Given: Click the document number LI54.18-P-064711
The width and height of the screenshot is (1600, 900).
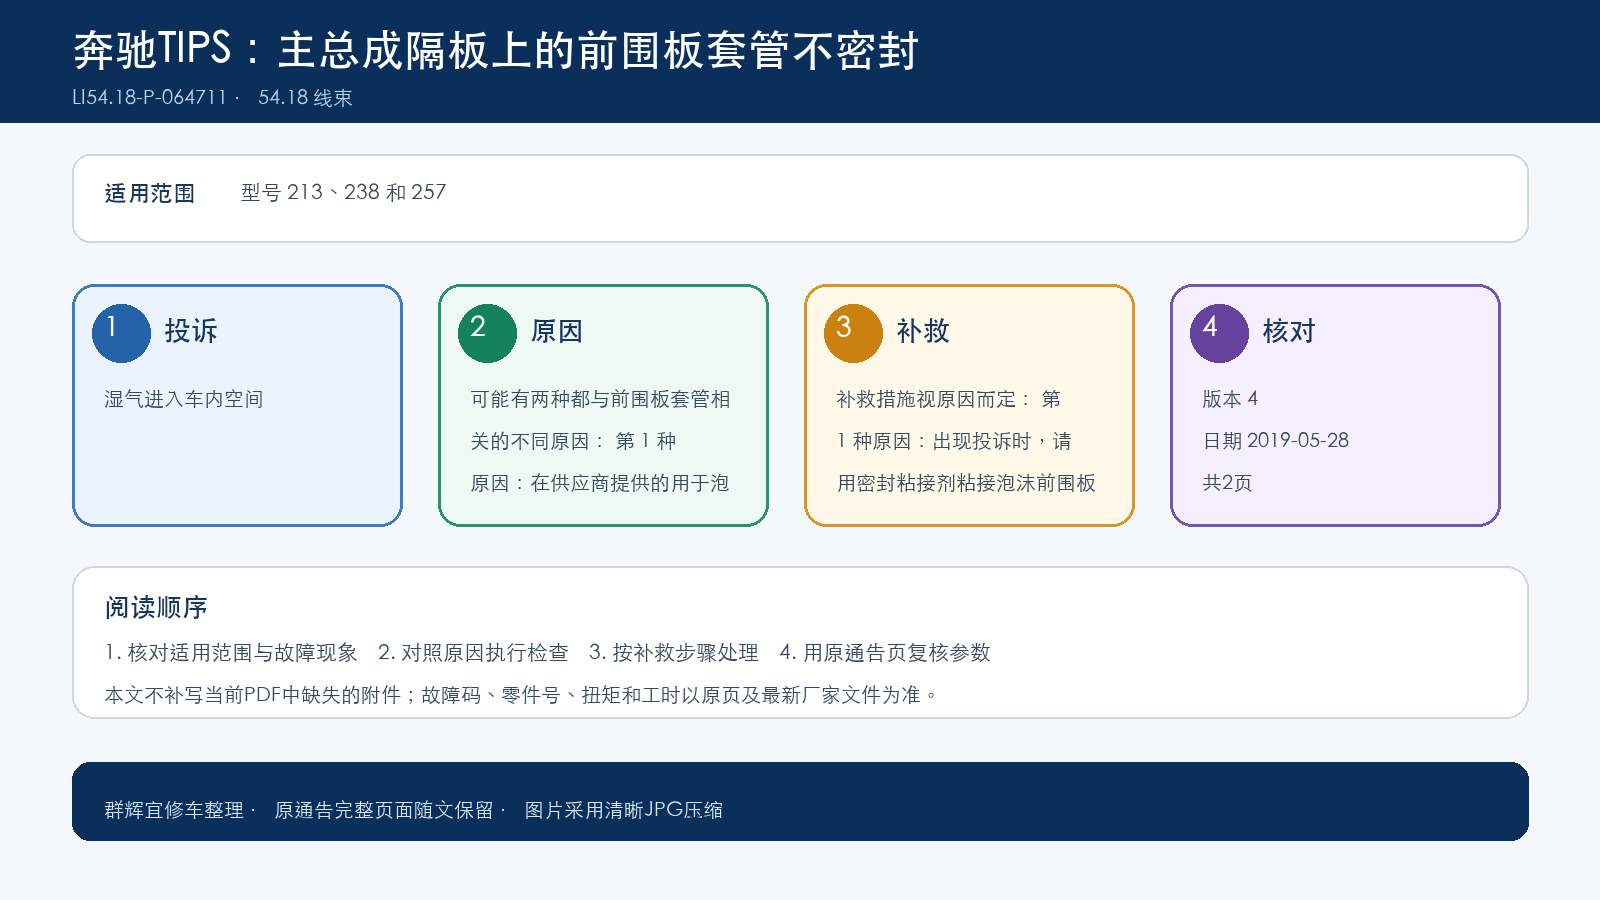Looking at the screenshot, I should [150, 97].
